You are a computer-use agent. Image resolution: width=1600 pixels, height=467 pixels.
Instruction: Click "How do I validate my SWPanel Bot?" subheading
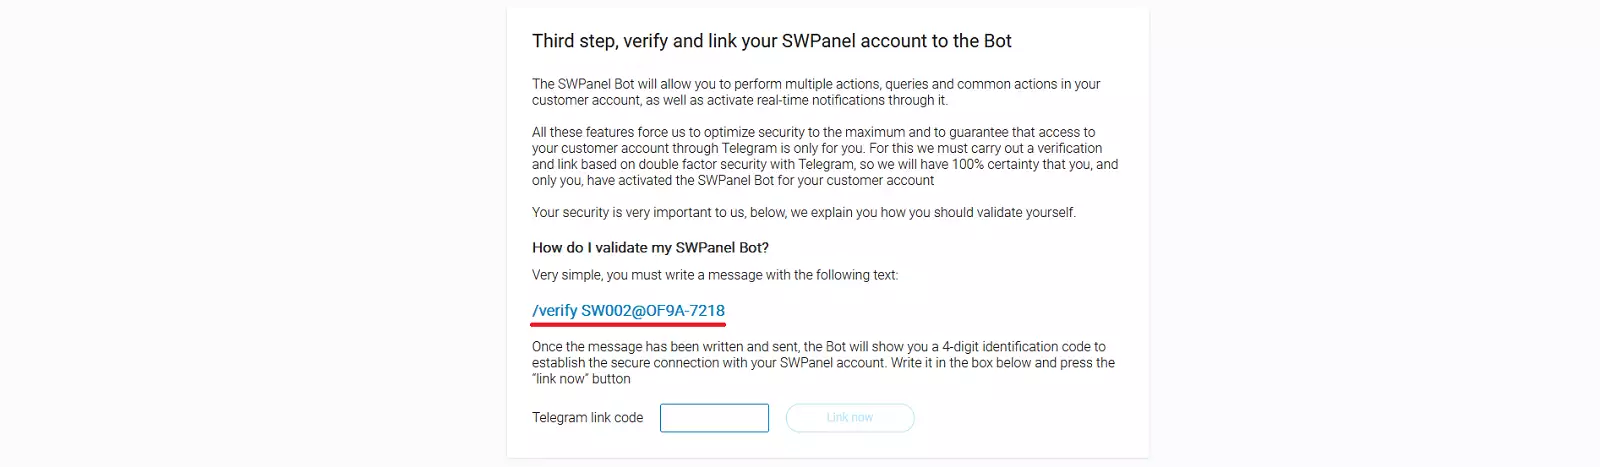pos(650,248)
